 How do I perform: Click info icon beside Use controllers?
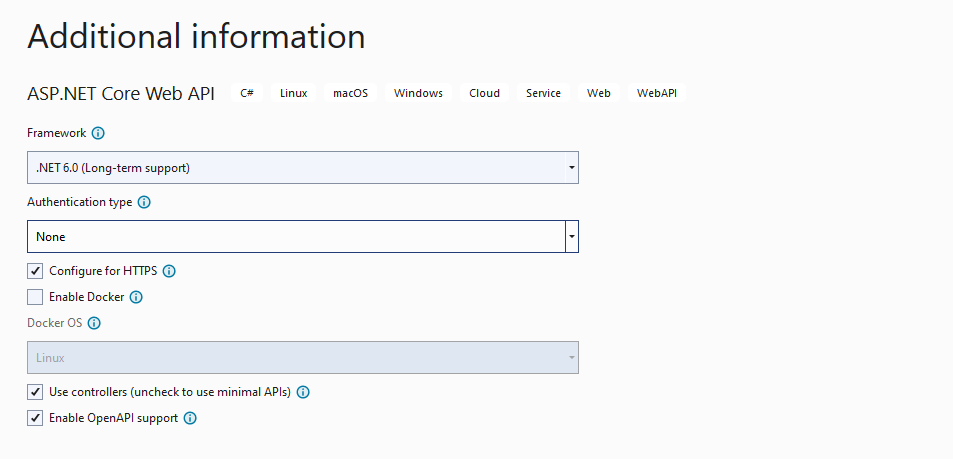pyautogui.click(x=303, y=392)
